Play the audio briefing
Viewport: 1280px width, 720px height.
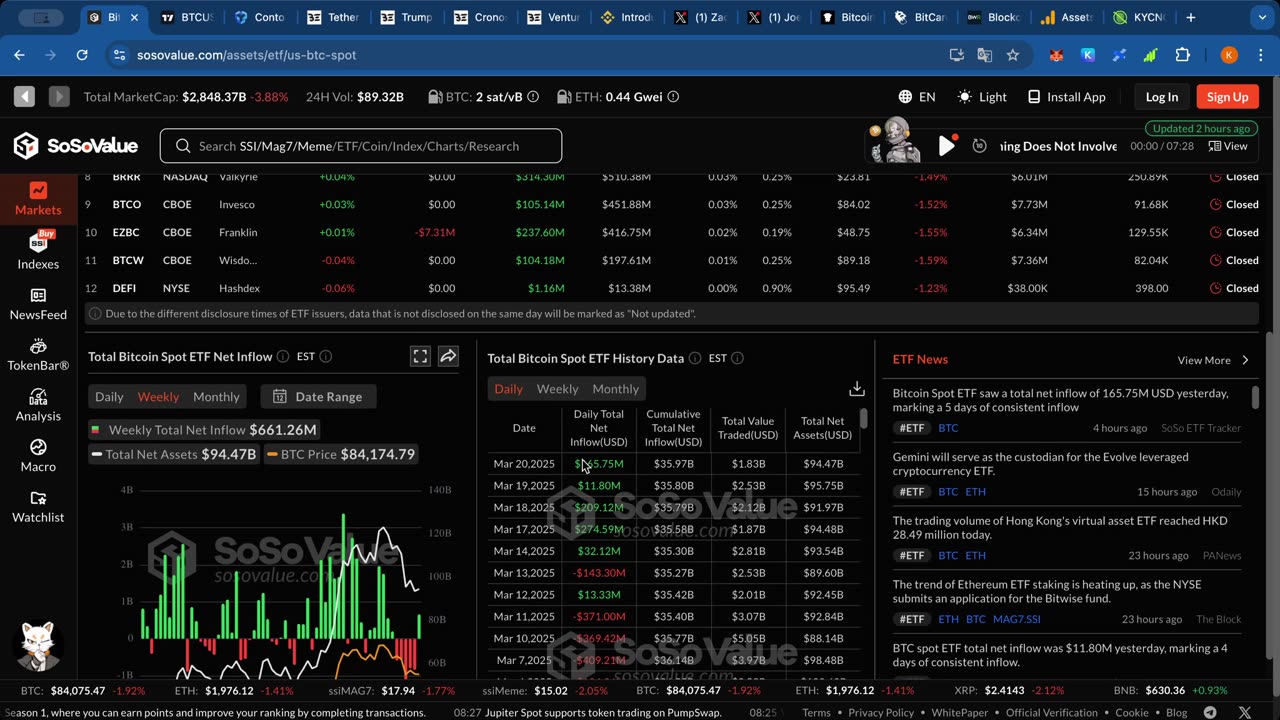(946, 146)
